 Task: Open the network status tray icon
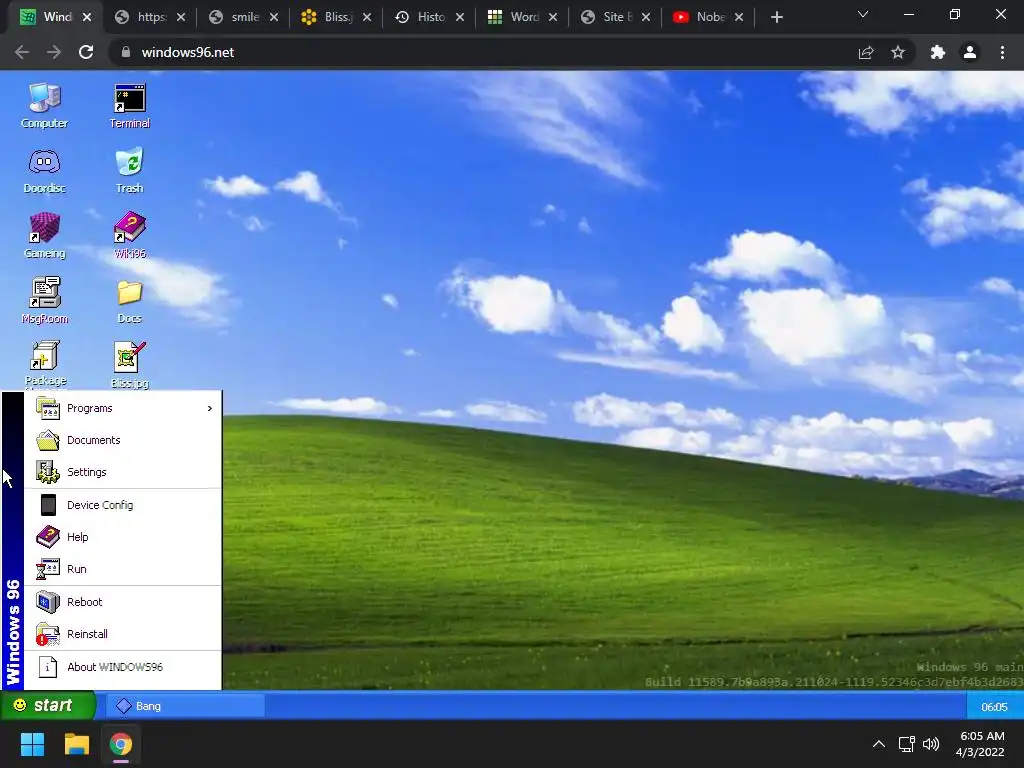tap(906, 744)
